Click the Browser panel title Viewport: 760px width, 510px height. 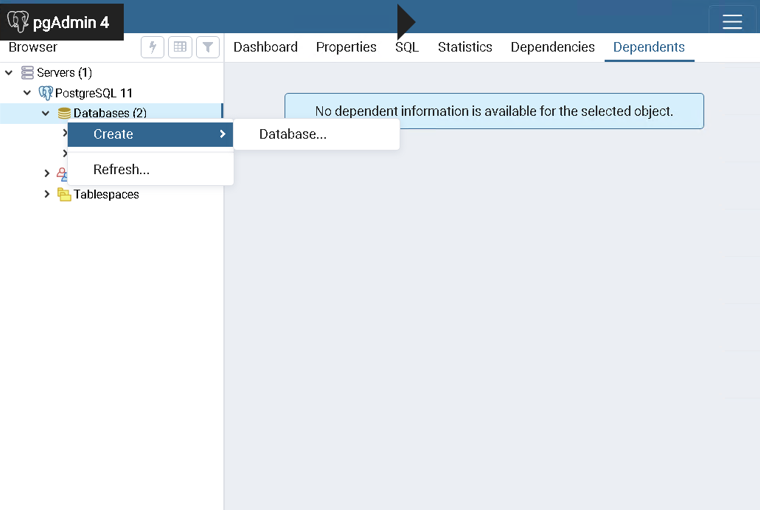[33, 47]
